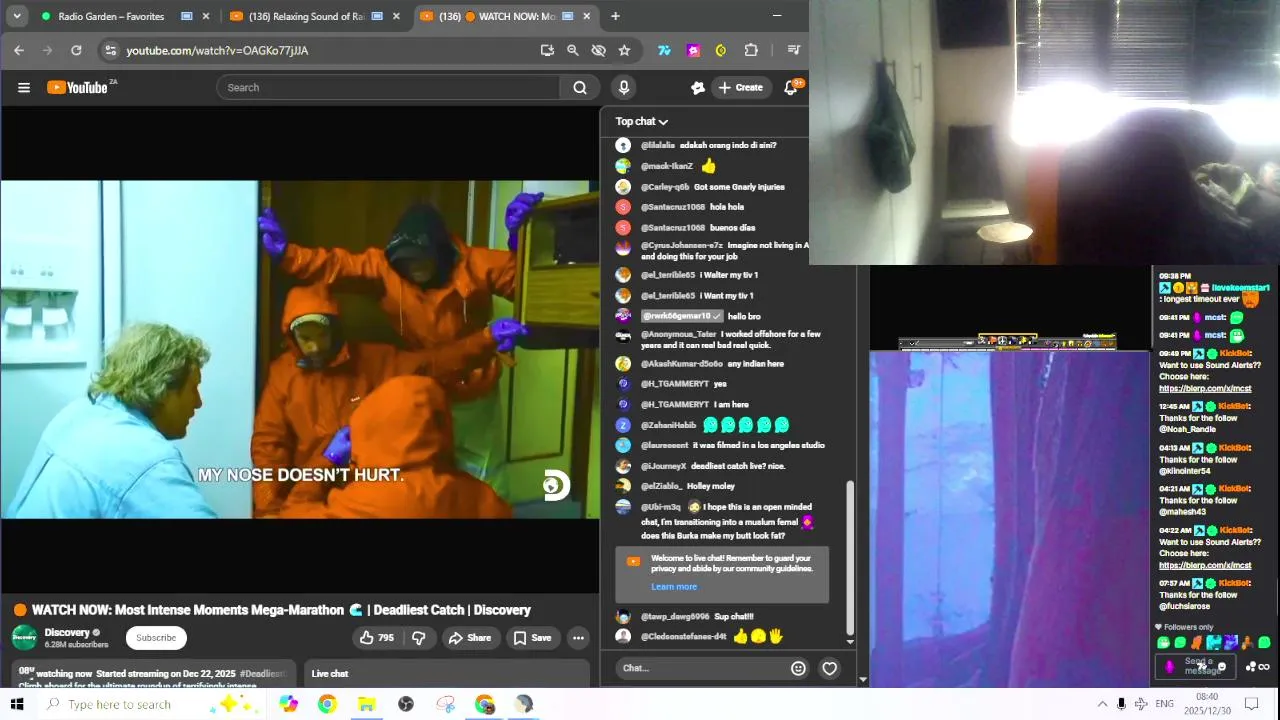Open OBS Studio from the taskbar

click(x=406, y=704)
